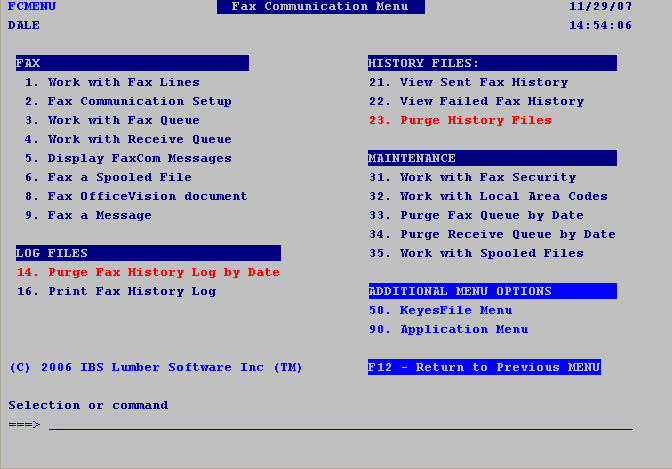Open View Sent Fax History
Screen dimensions: 672x469
click(469, 82)
